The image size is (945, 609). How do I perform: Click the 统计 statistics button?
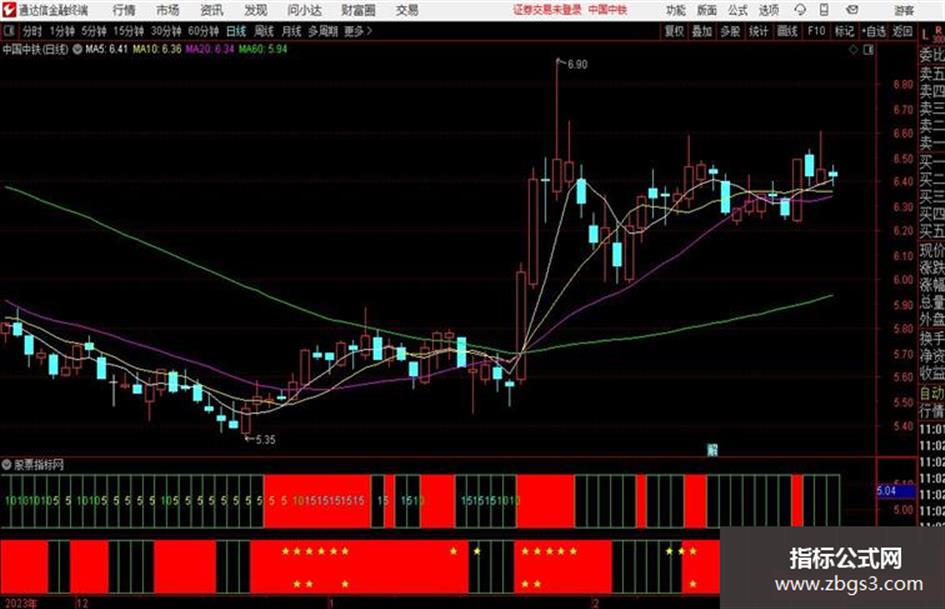pyautogui.click(x=758, y=31)
